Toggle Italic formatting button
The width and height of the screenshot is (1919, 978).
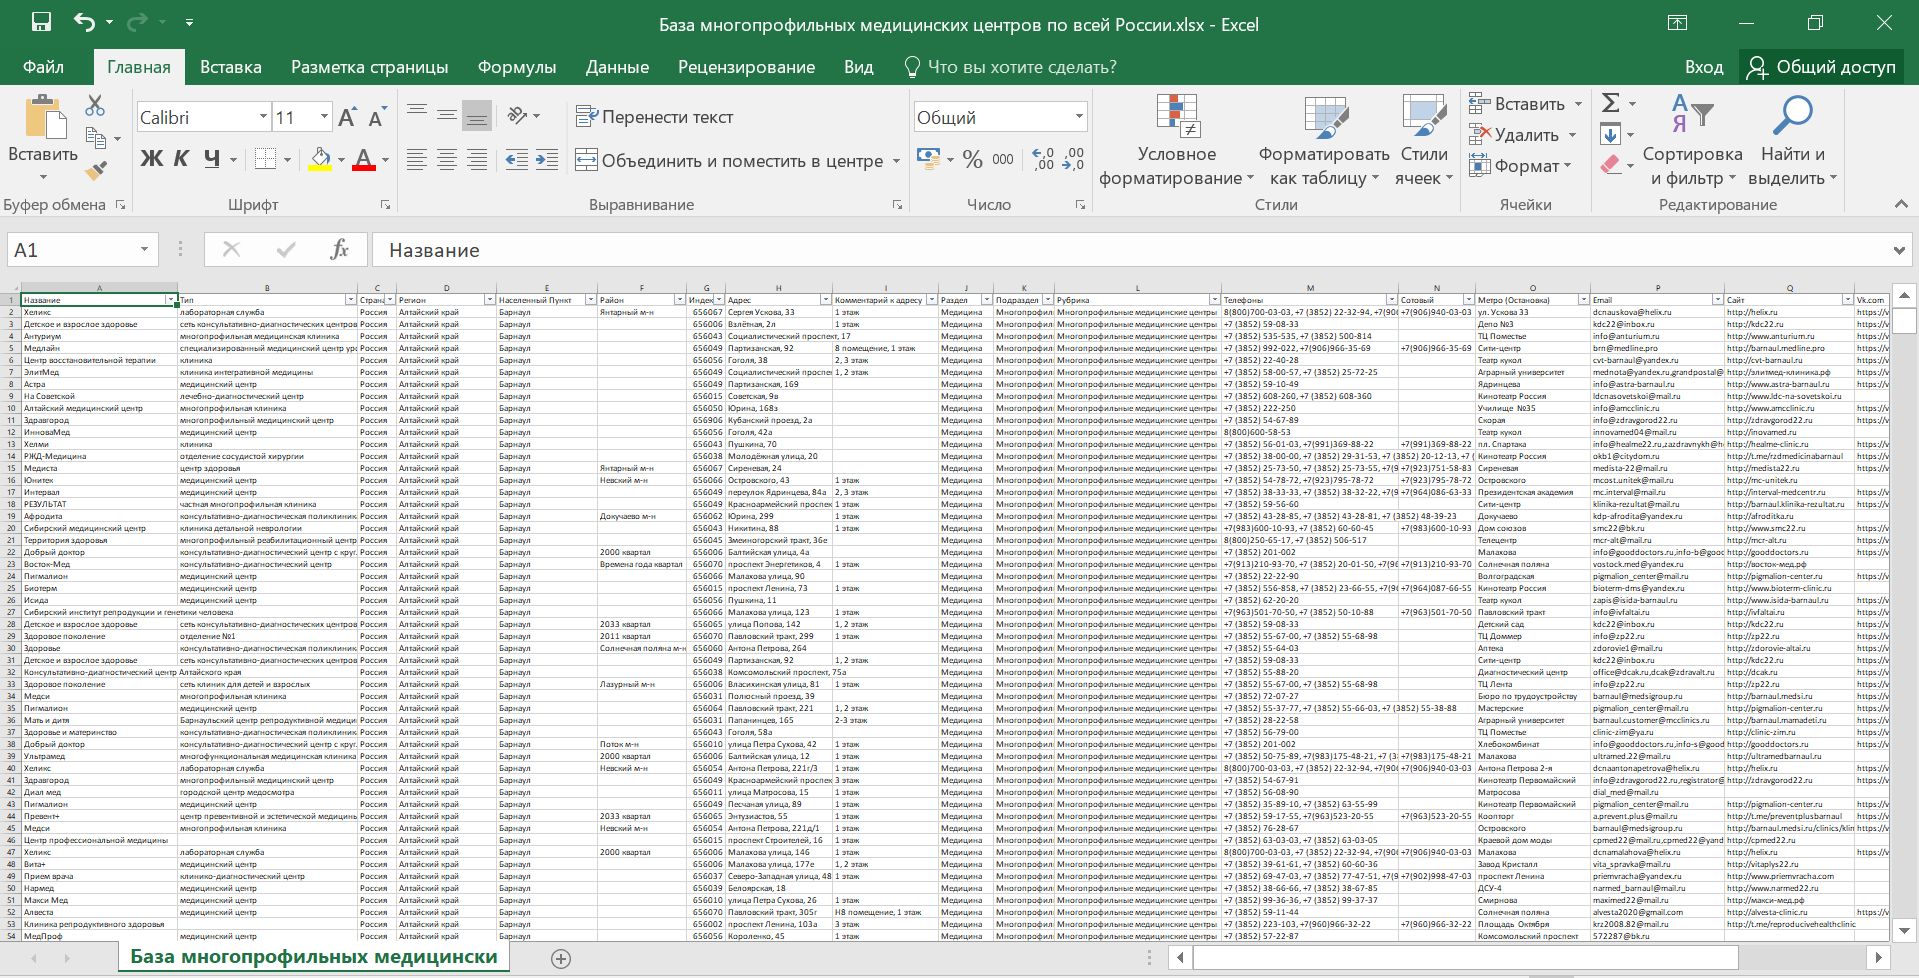coord(181,159)
